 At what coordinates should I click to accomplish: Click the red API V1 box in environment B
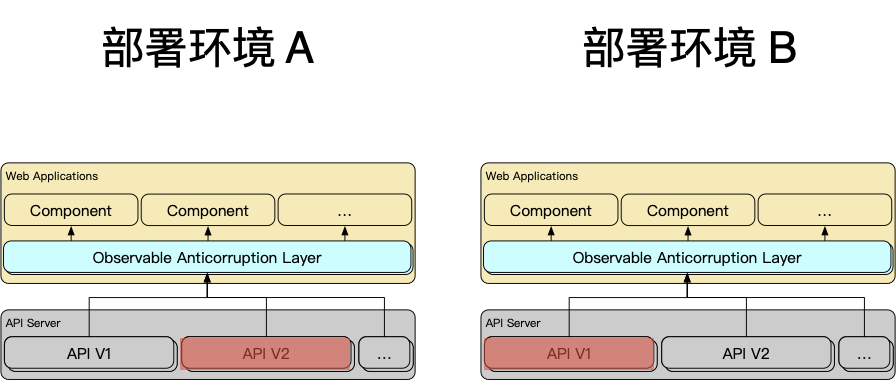click(x=569, y=354)
